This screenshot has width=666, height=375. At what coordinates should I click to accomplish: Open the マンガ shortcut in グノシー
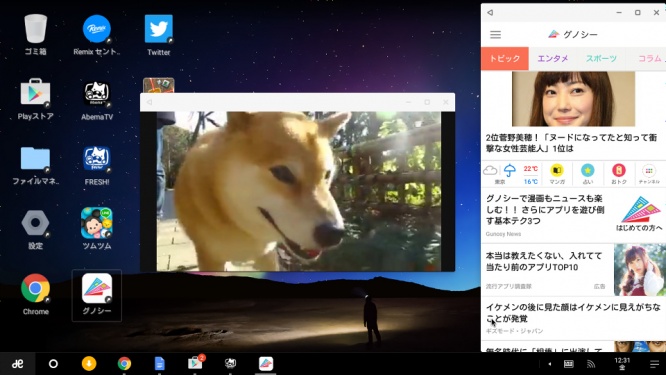(x=557, y=174)
